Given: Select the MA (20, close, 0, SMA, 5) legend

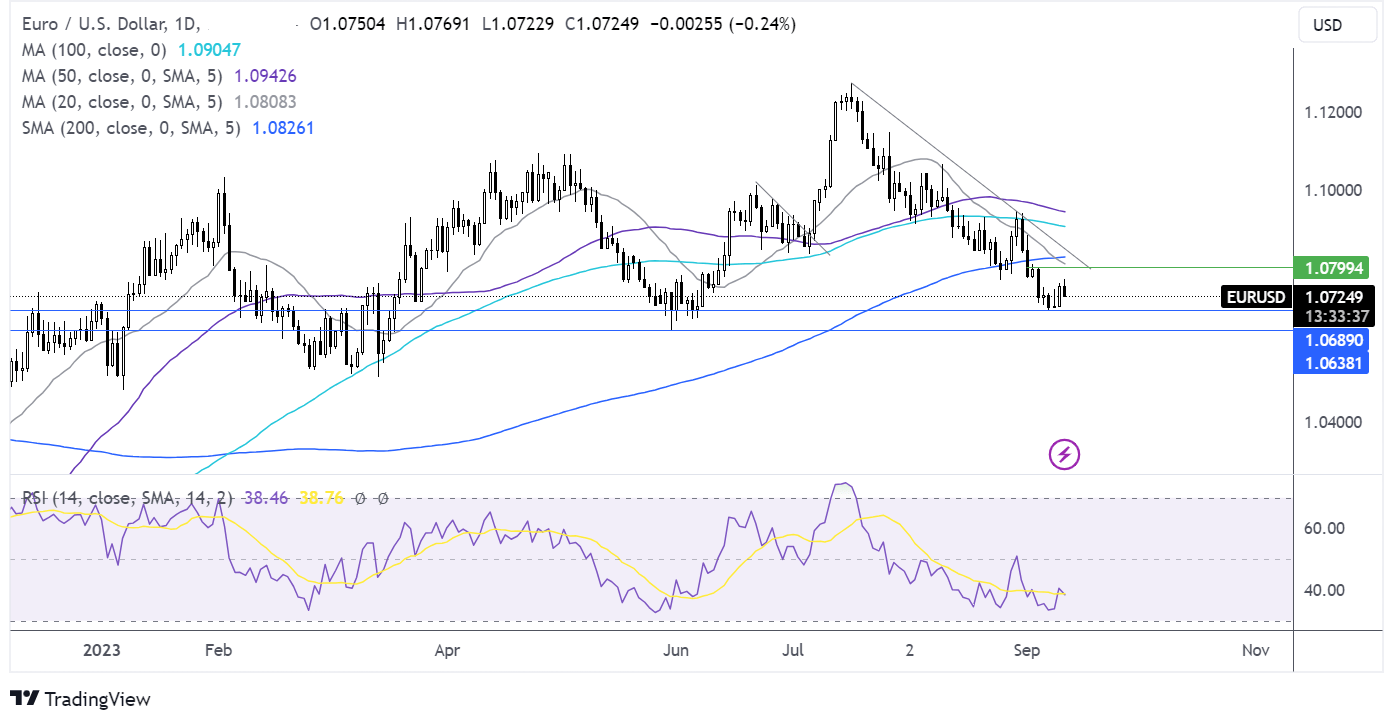Looking at the screenshot, I should 122,101.
